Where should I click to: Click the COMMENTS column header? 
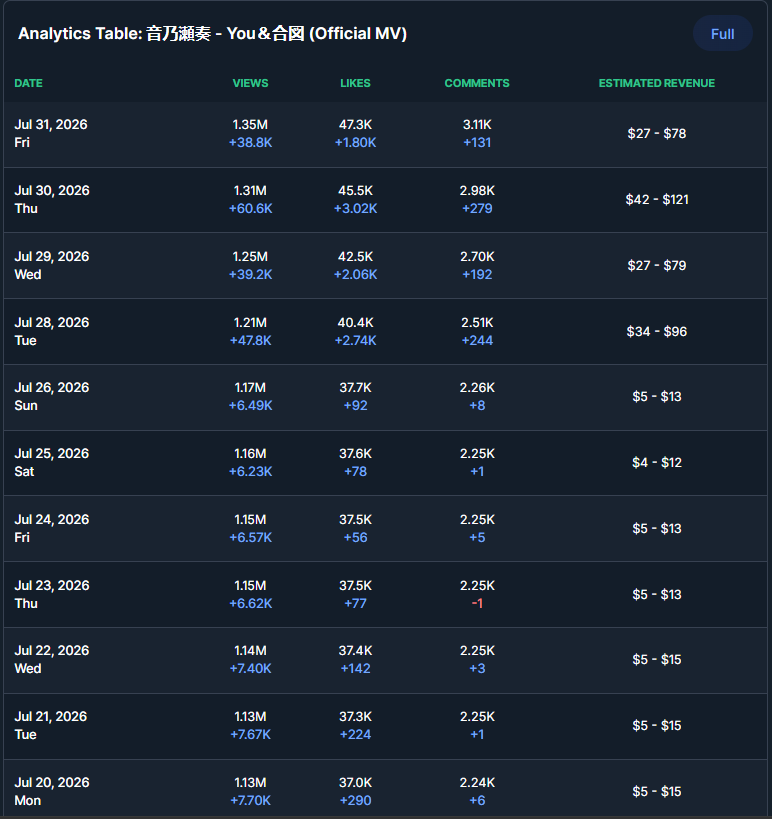click(x=477, y=83)
